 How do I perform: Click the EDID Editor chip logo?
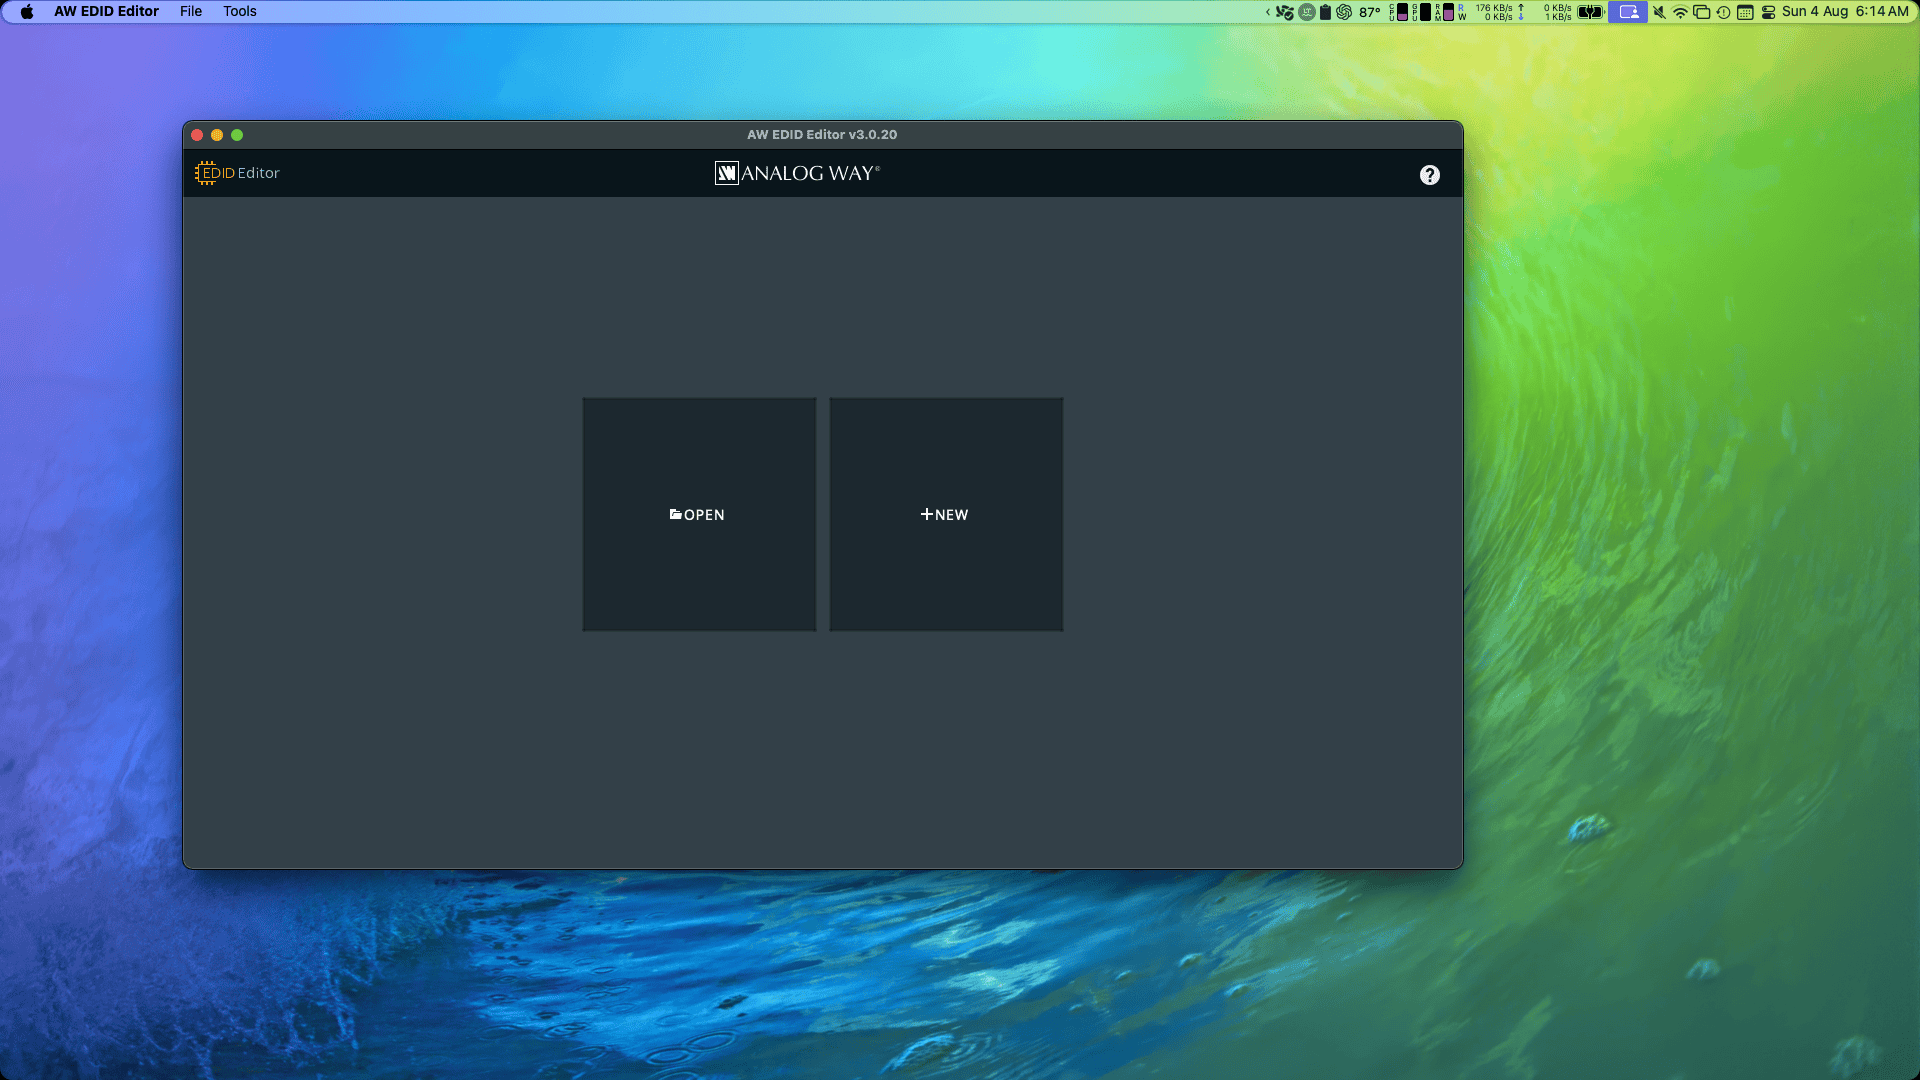[x=207, y=173]
